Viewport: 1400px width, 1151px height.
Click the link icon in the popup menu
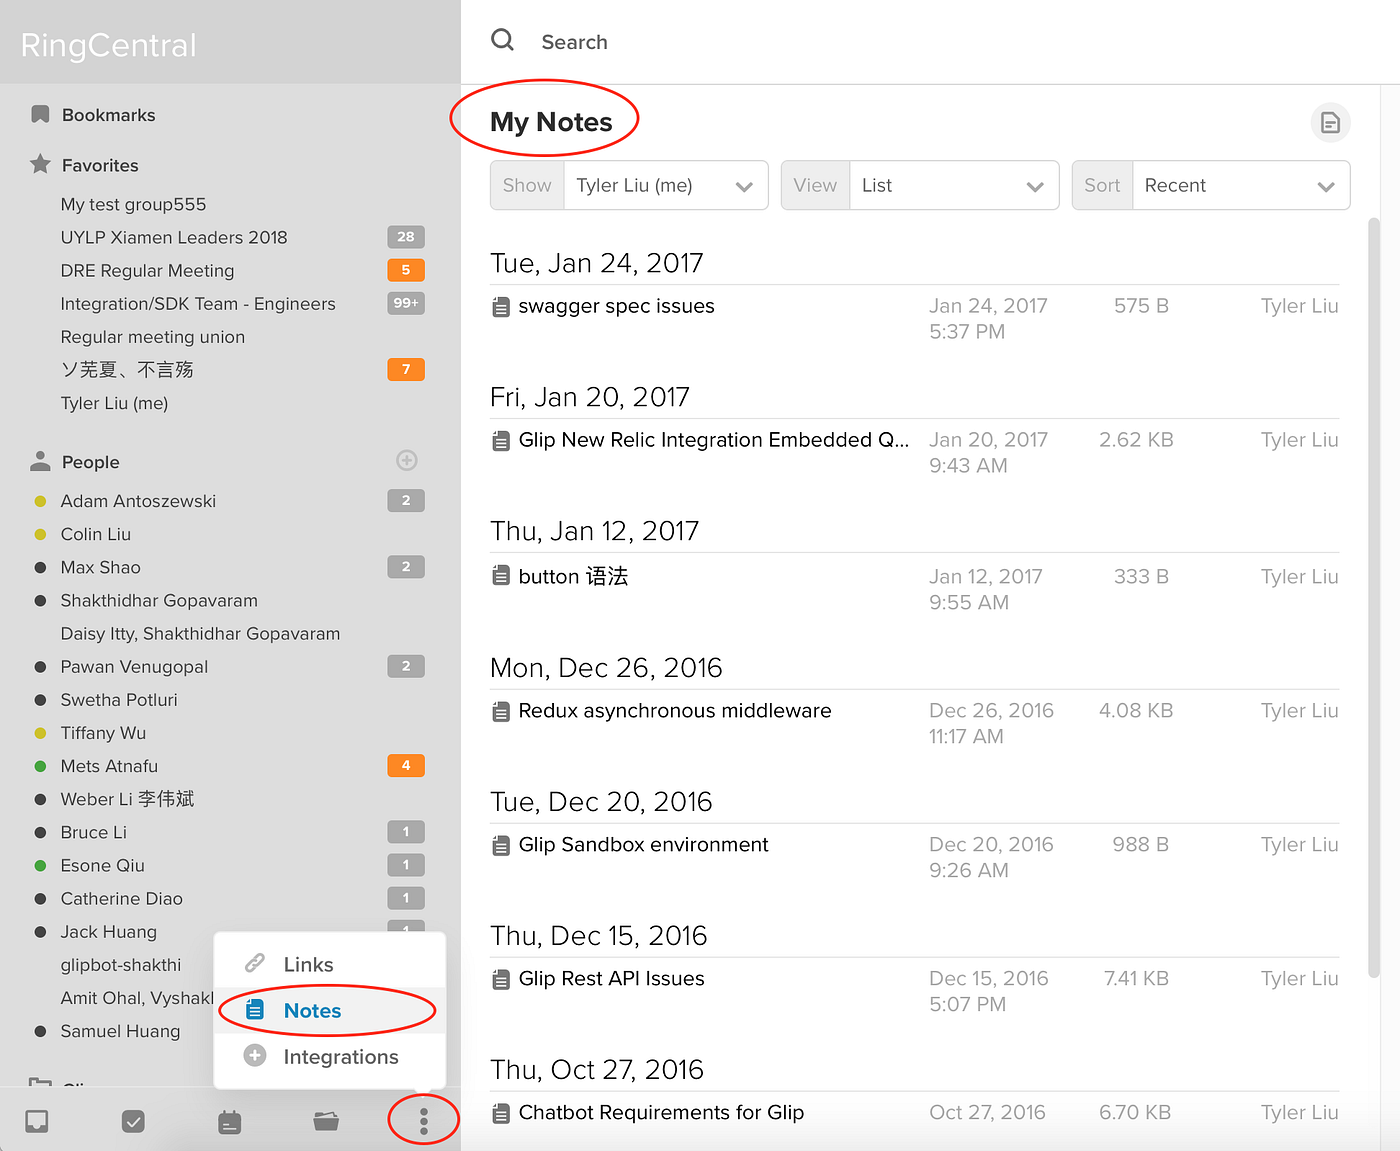(x=255, y=963)
